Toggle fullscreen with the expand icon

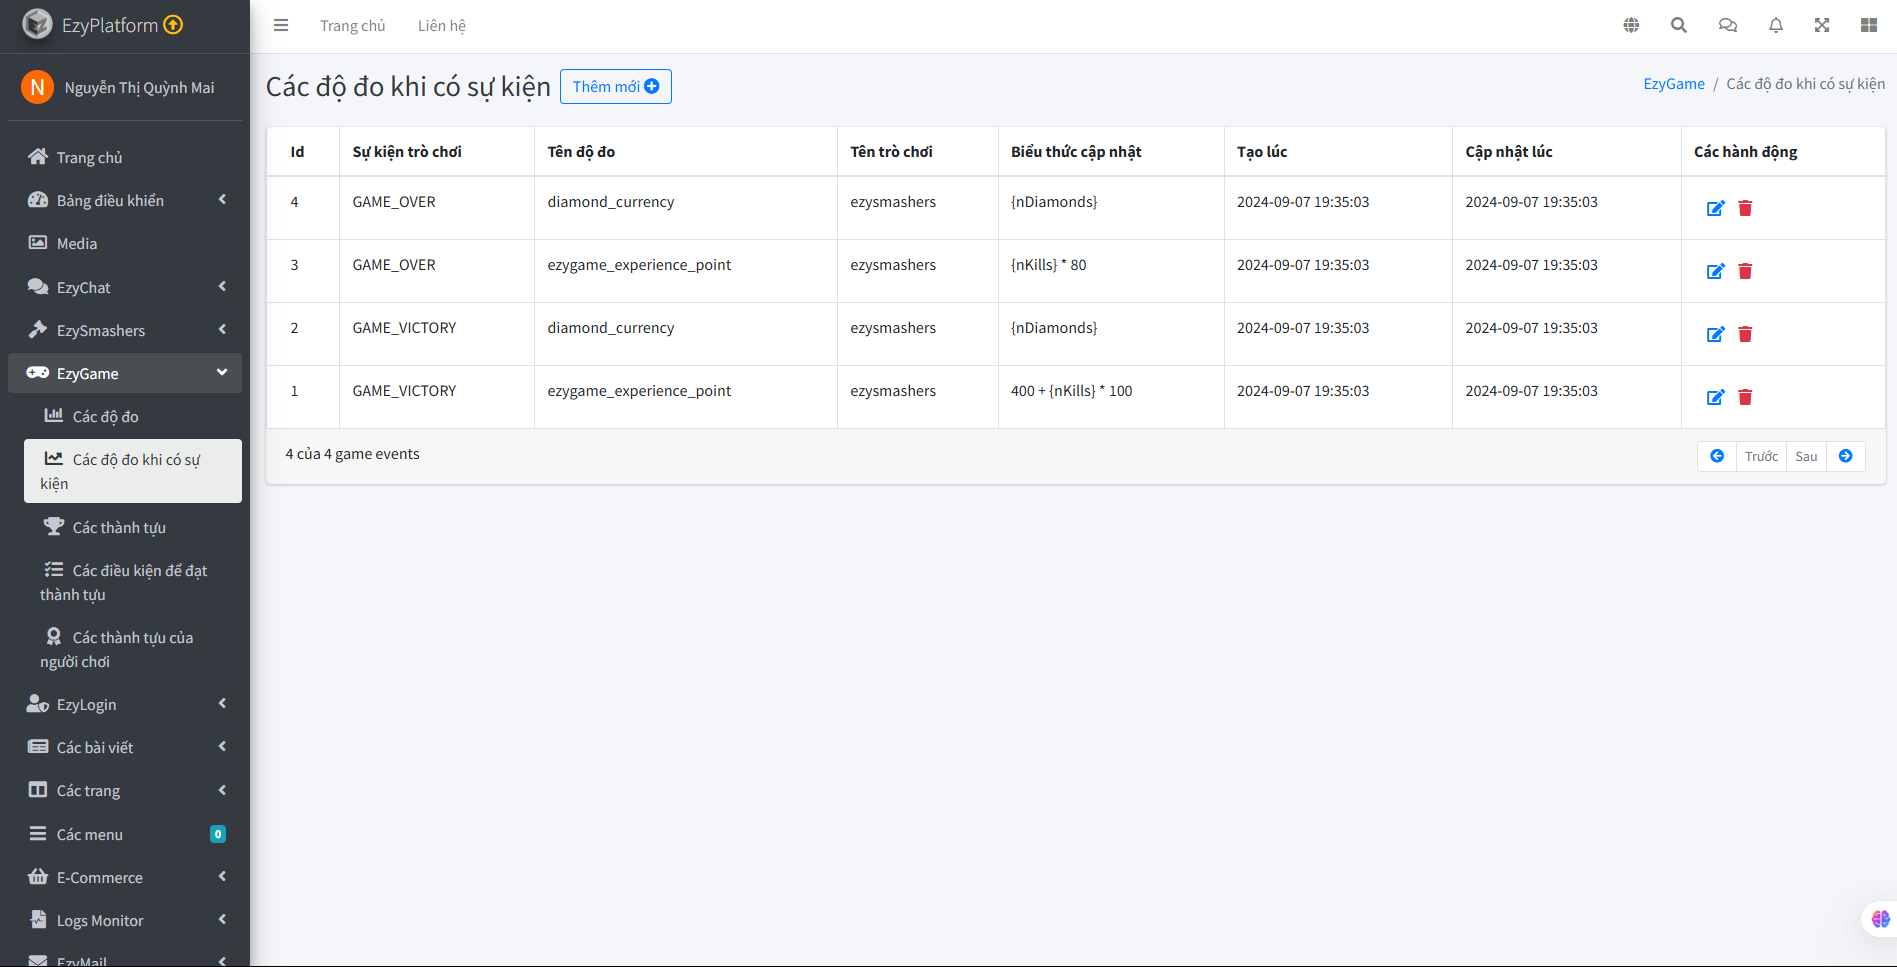(x=1822, y=26)
